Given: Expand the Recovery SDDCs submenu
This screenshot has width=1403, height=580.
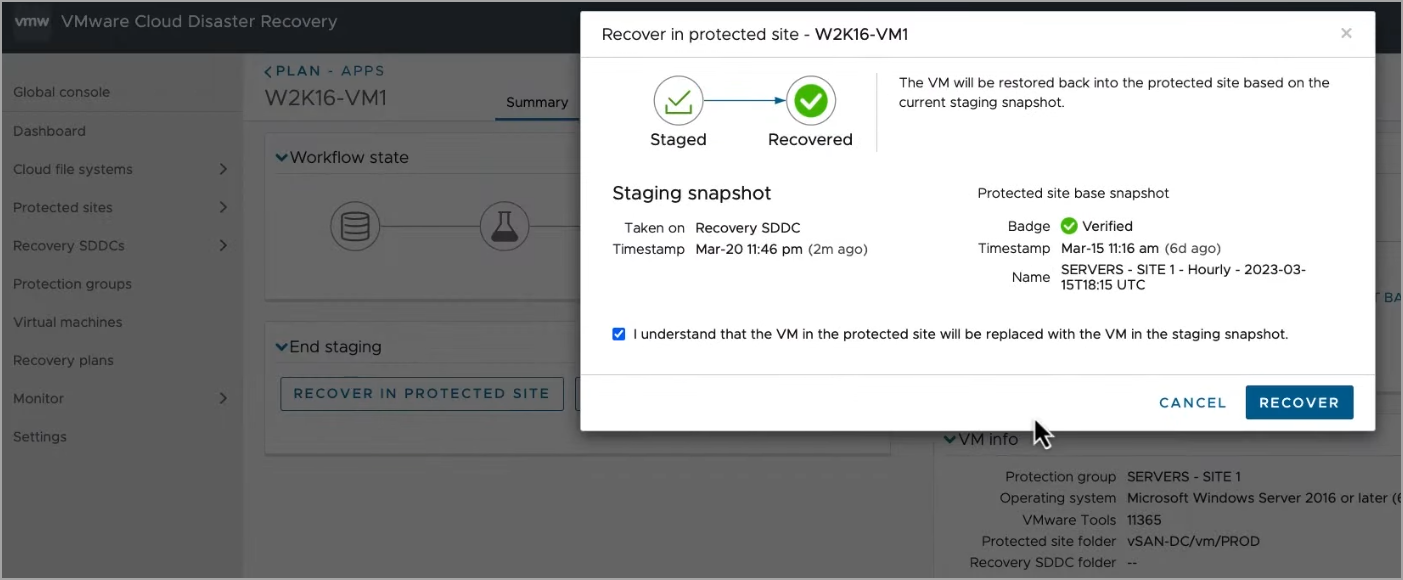Looking at the screenshot, I should coord(223,245).
